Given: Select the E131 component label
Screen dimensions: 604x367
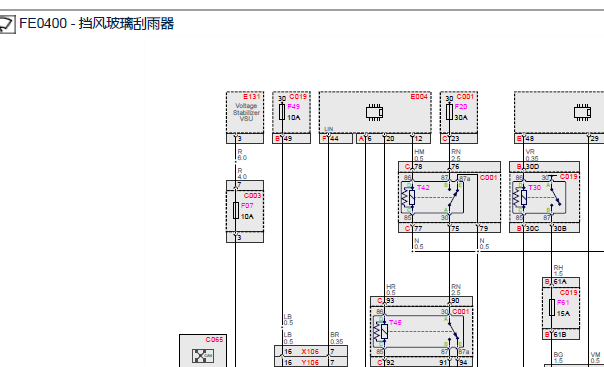Looking at the screenshot, I should coord(252,97).
